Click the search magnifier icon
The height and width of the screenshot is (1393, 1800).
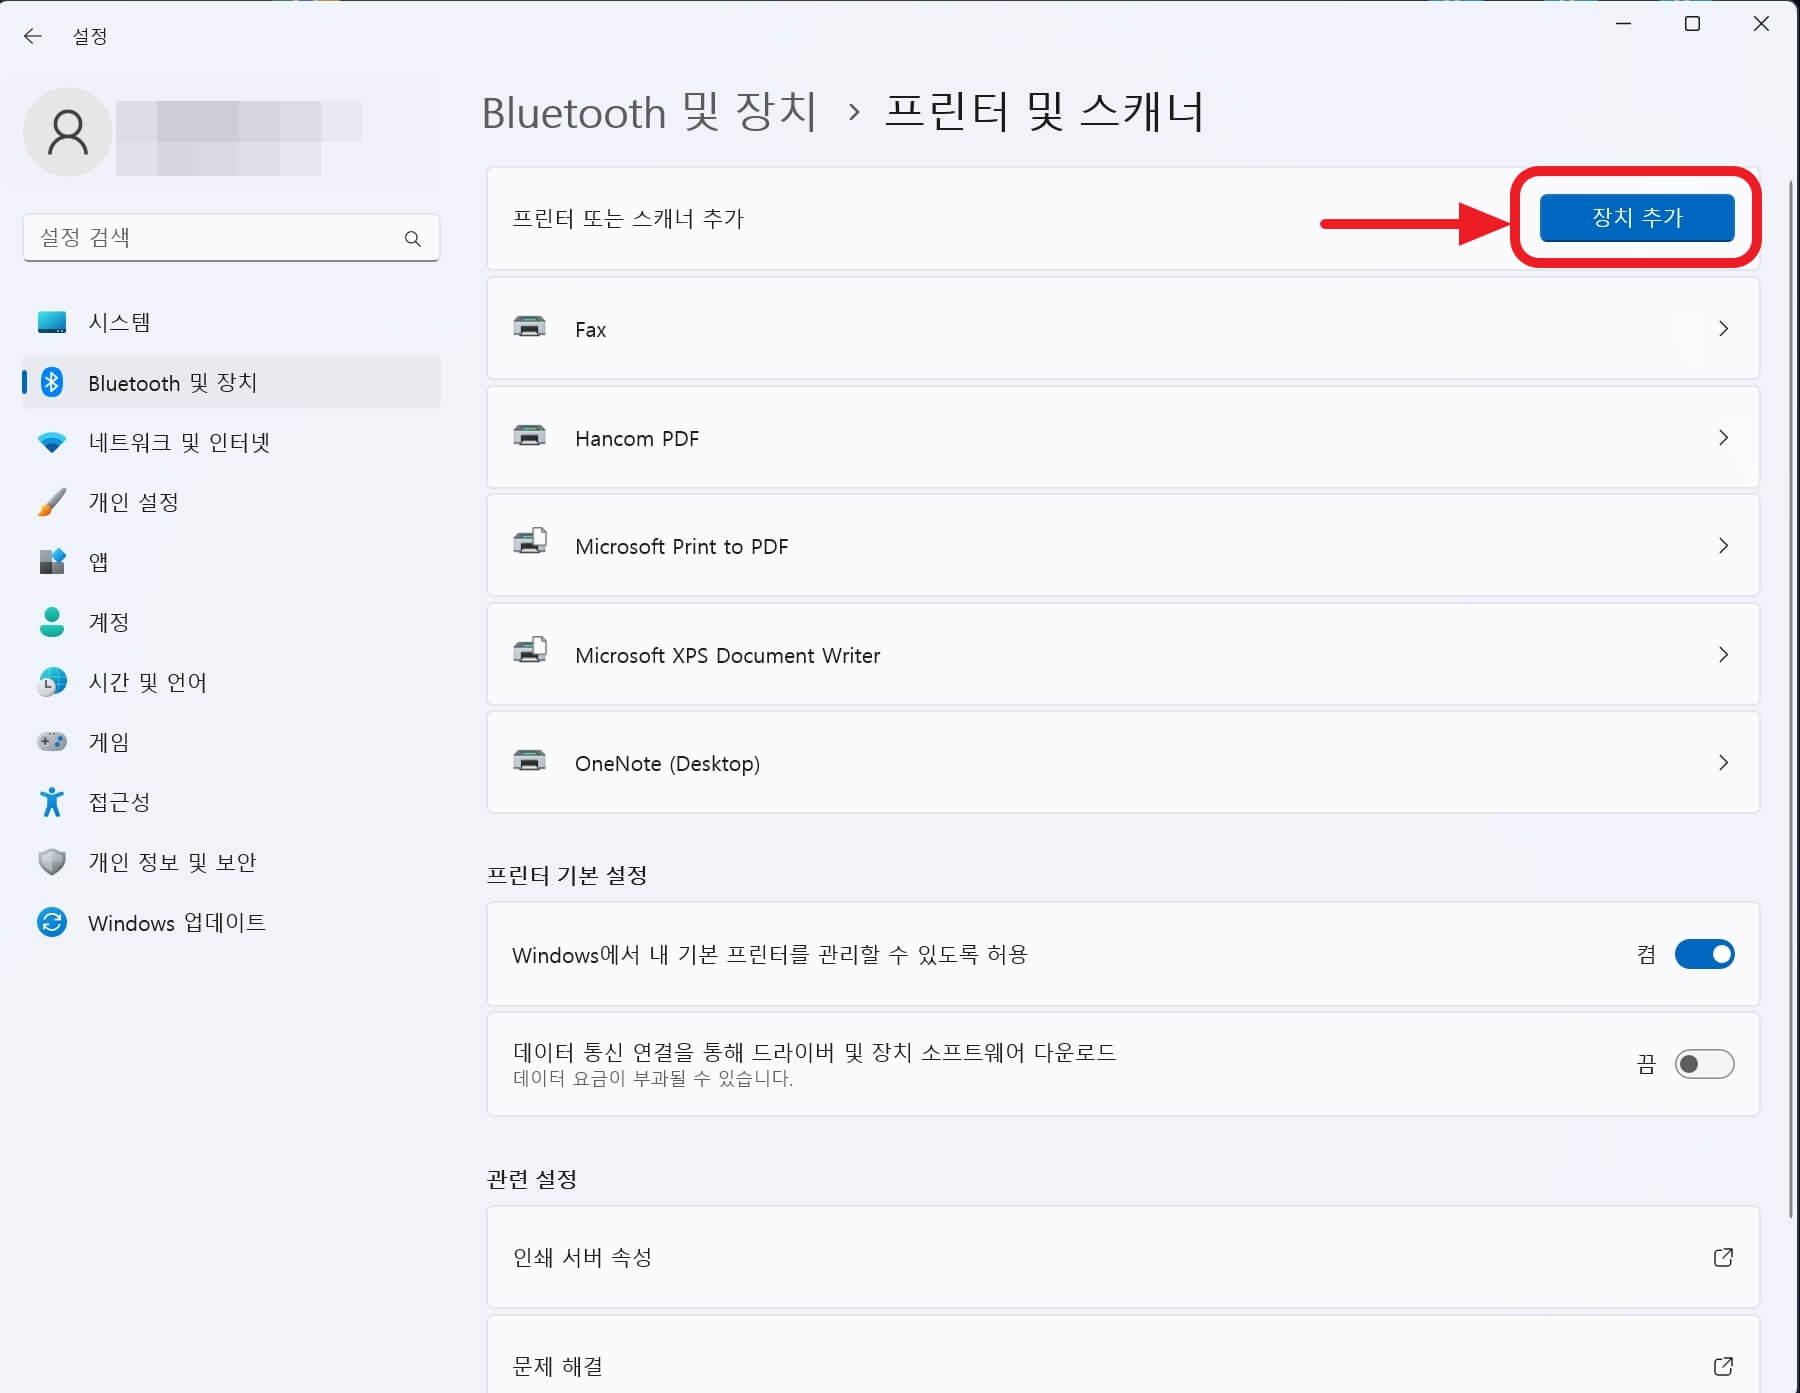(412, 238)
